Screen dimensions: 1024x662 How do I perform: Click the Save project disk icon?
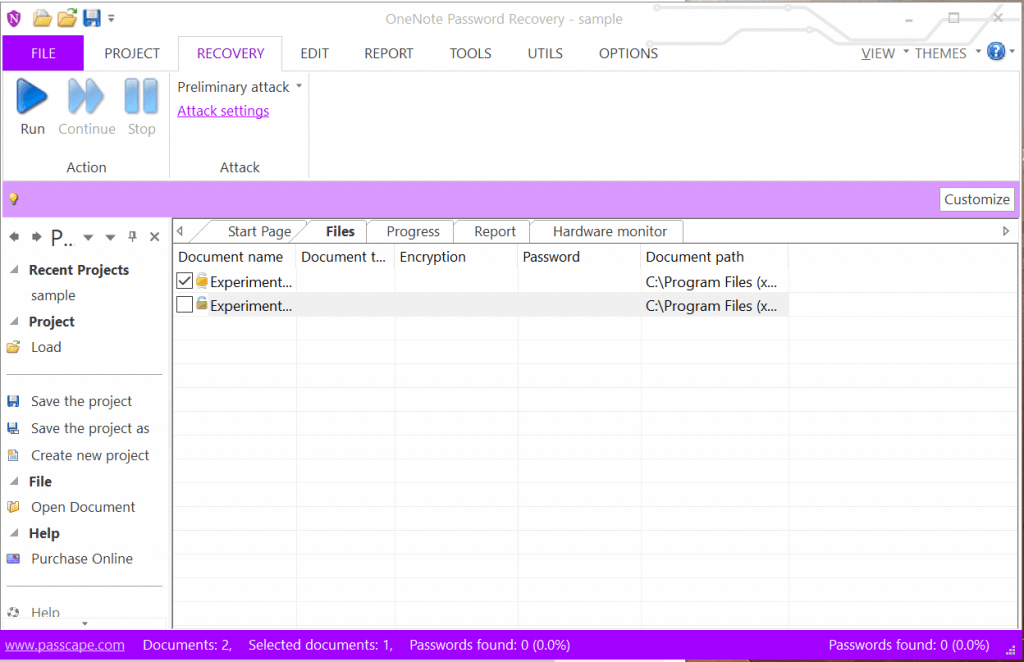[90, 16]
